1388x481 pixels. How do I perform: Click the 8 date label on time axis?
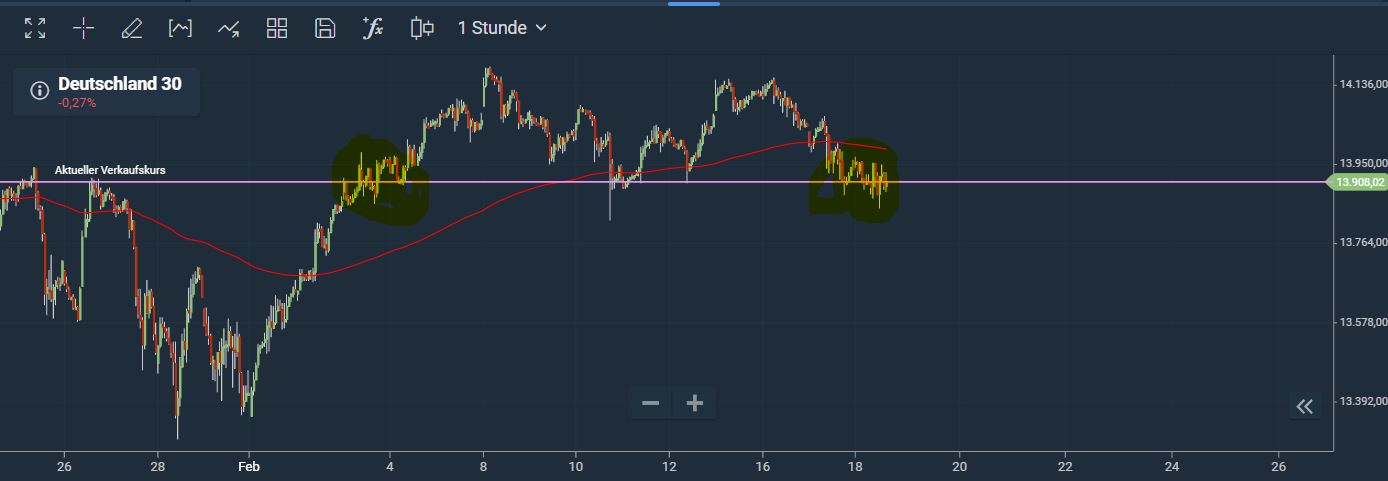point(483,466)
